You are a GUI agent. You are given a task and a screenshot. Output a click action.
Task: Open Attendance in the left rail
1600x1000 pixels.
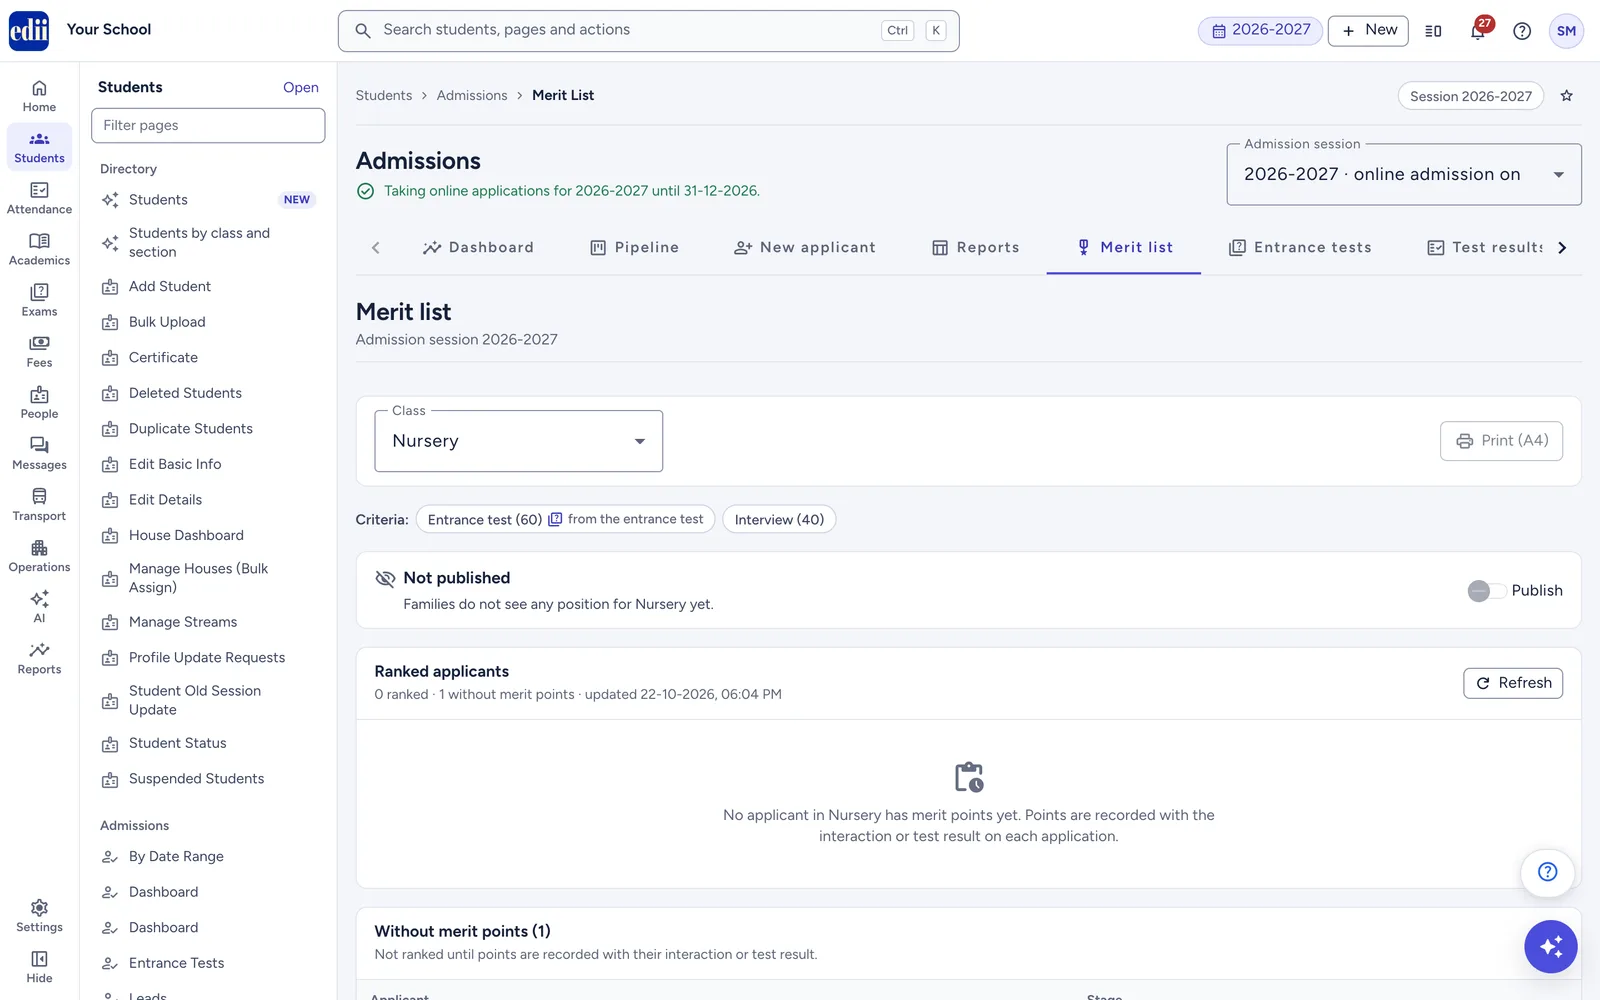pyautogui.click(x=39, y=198)
